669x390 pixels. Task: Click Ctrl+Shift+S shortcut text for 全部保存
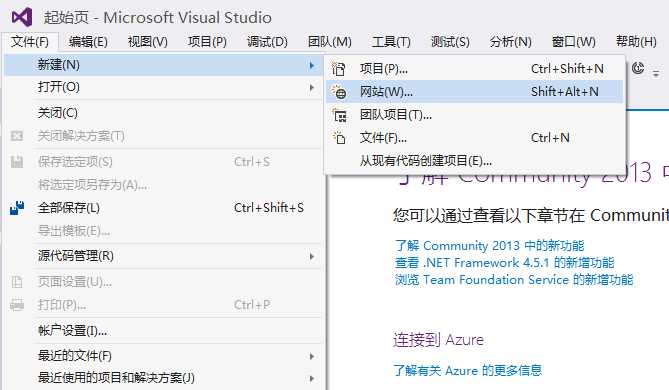(269, 208)
